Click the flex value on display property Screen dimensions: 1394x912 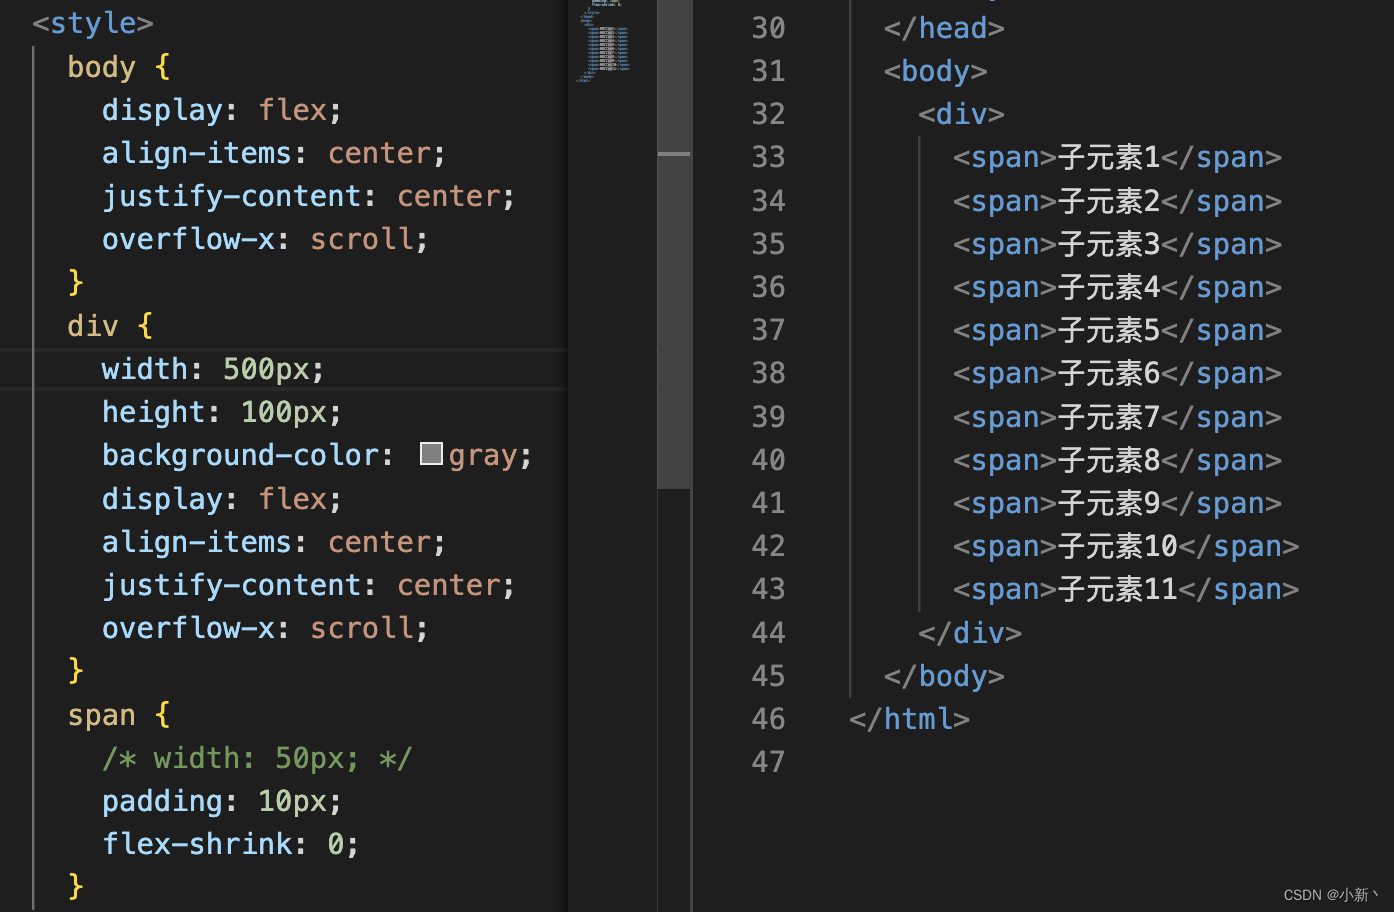[293, 109]
